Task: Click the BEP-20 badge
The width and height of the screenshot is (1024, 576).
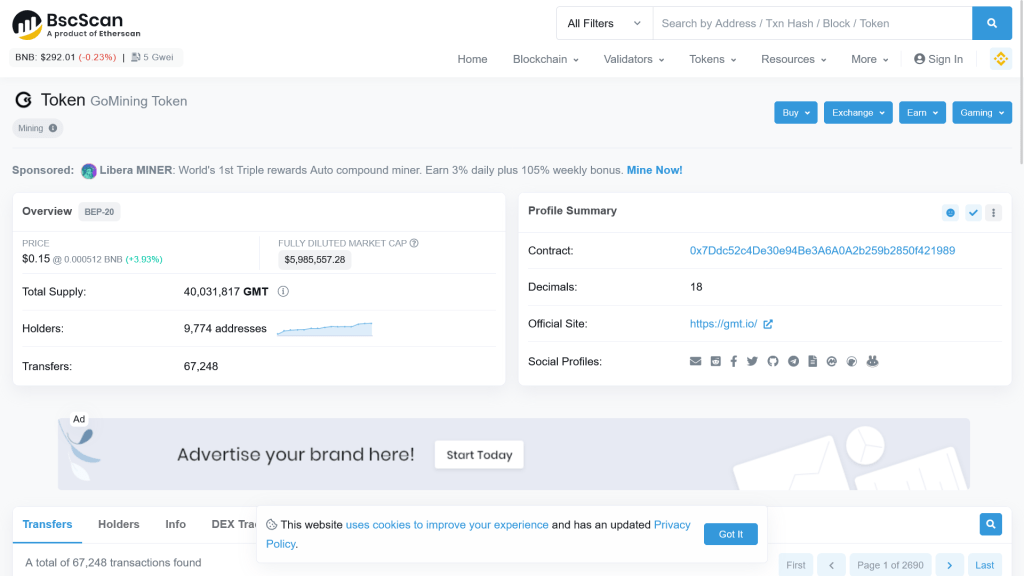Action: coord(99,212)
